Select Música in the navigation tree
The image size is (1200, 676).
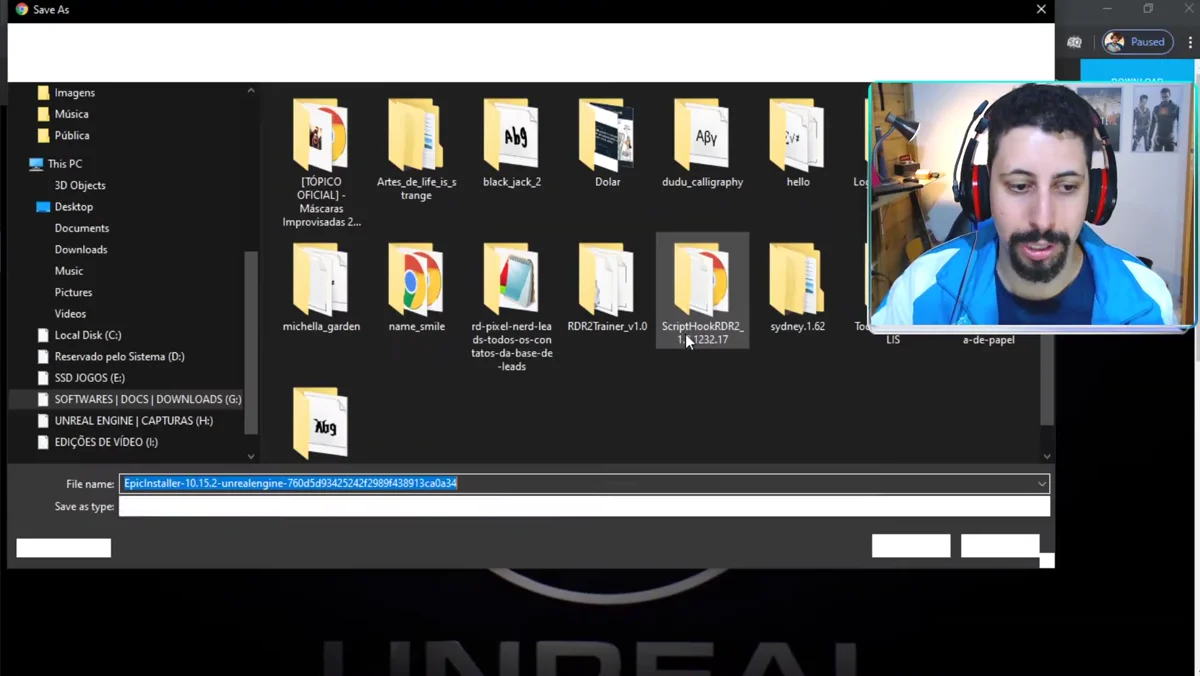pos(71,114)
